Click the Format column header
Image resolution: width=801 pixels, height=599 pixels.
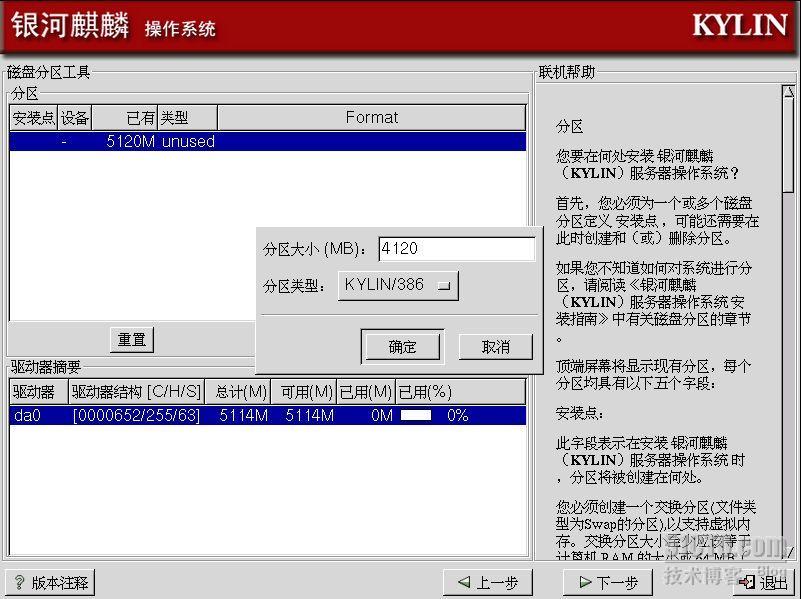coord(371,118)
